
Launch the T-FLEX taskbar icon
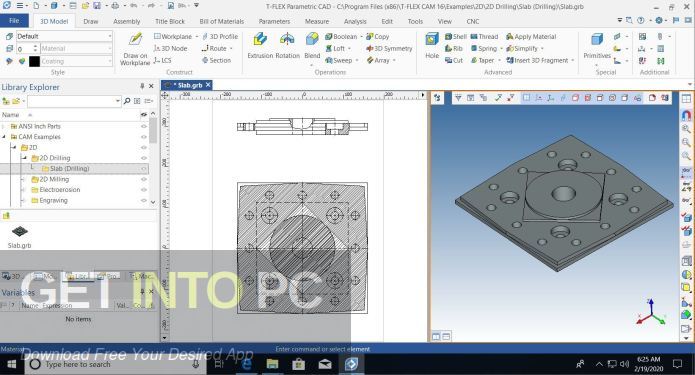pyautogui.click(x=351, y=364)
